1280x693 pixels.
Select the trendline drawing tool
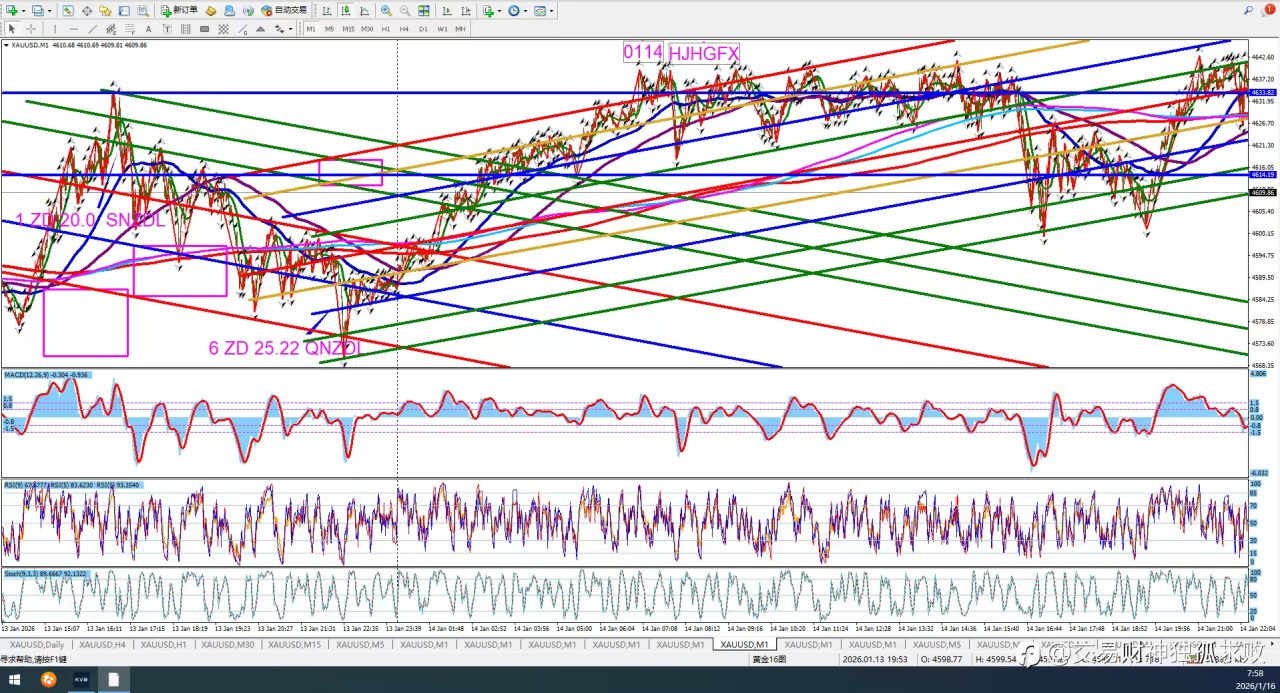coord(92,29)
